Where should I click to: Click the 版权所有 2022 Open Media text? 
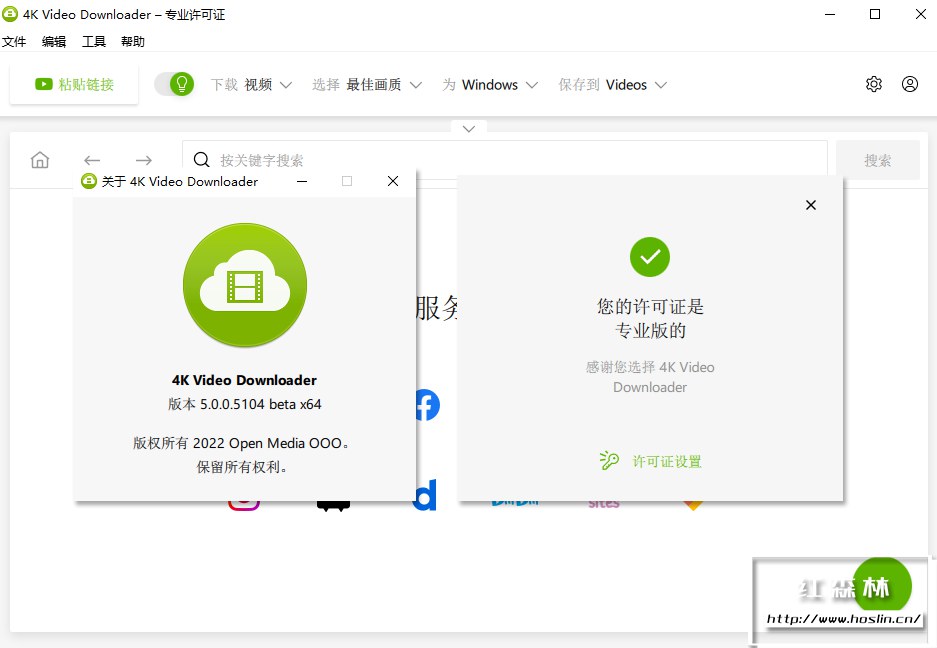[x=241, y=443]
